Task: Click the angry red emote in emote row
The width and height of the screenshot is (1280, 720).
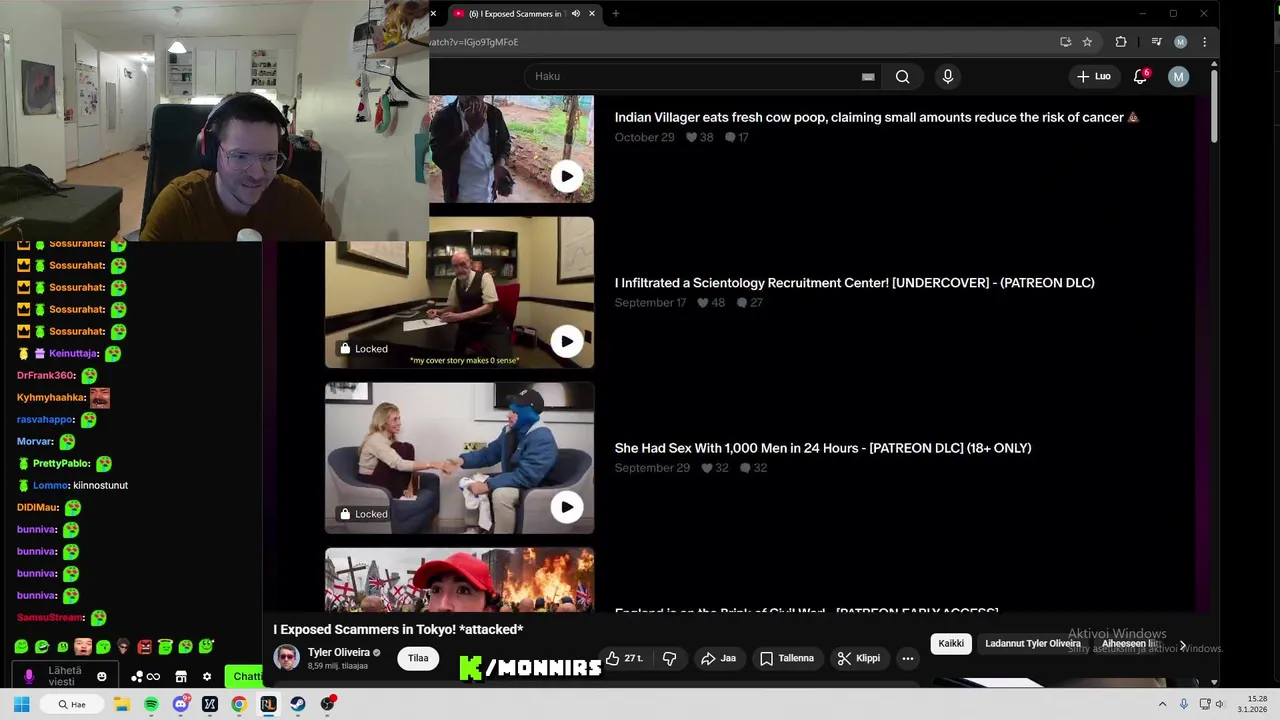Action: pyautogui.click(x=144, y=647)
